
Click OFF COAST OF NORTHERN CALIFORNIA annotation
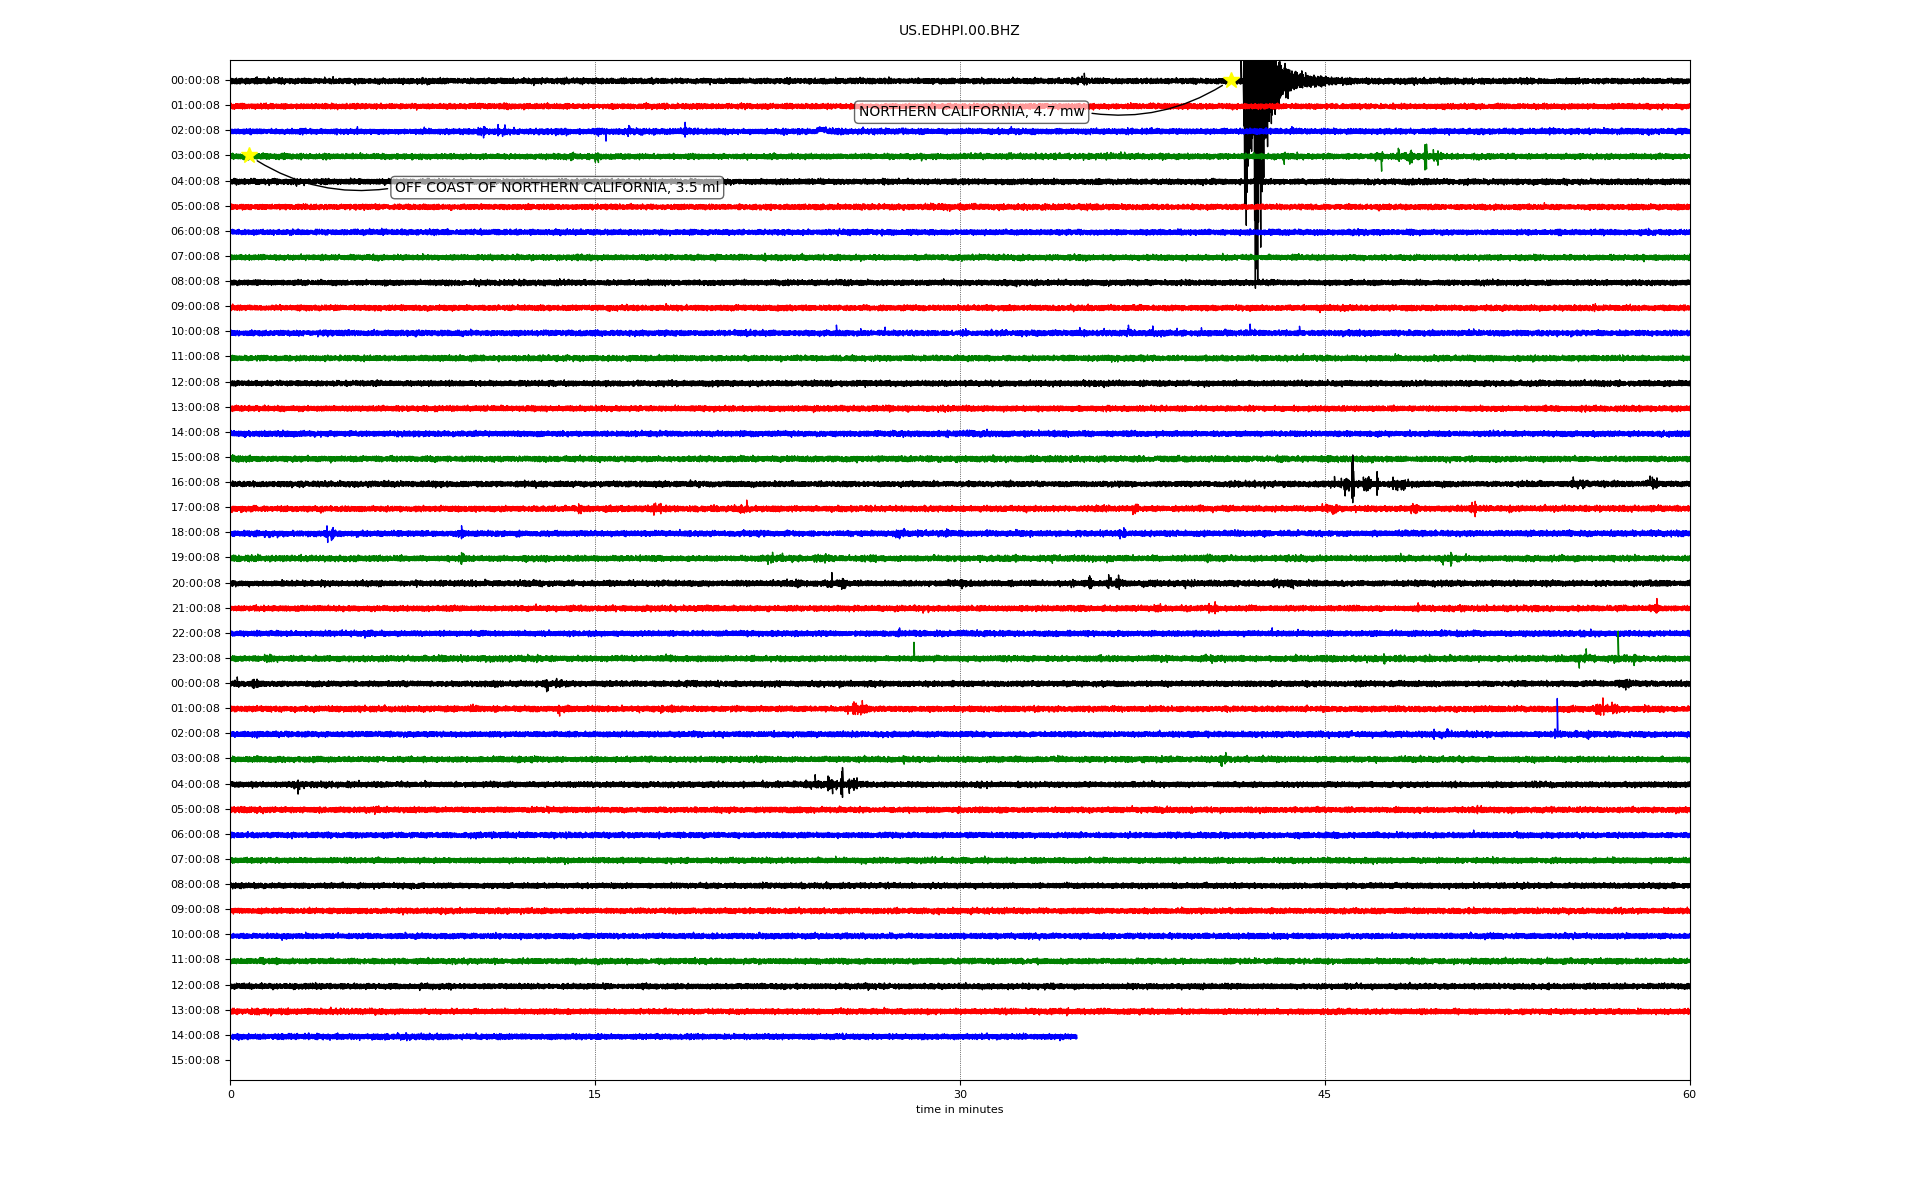click(x=556, y=188)
